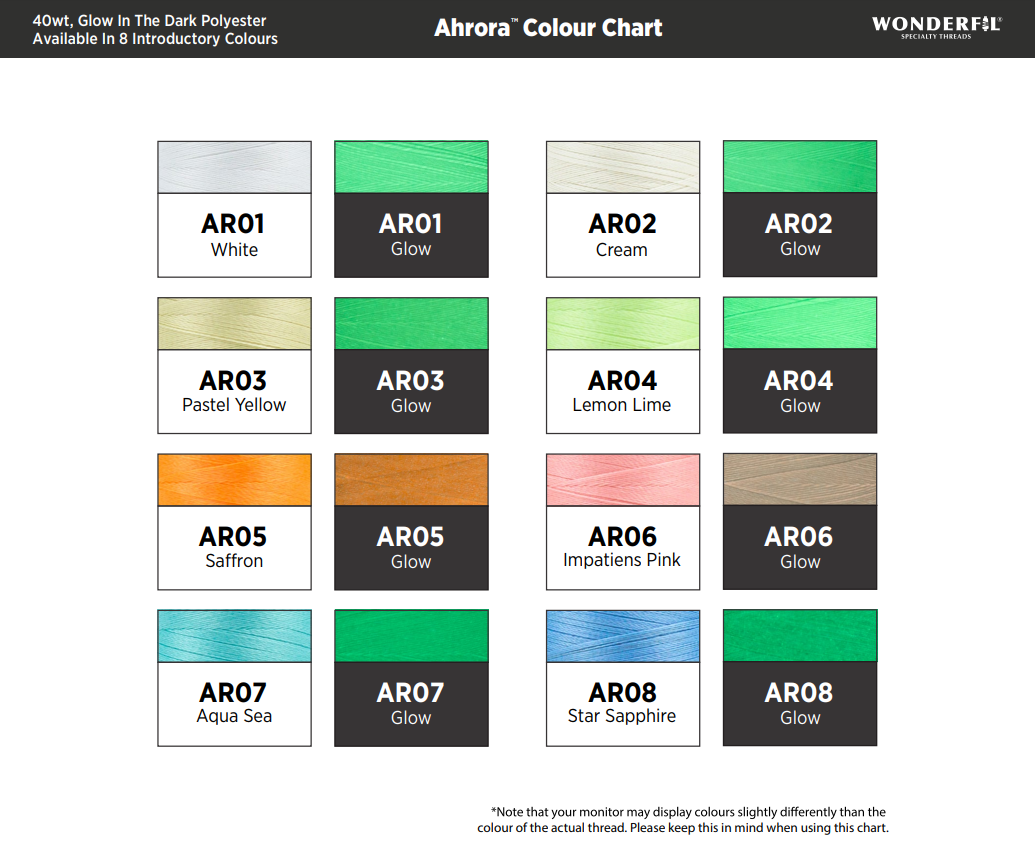
Task: Click the 'Saffron' label
Action: point(234,561)
